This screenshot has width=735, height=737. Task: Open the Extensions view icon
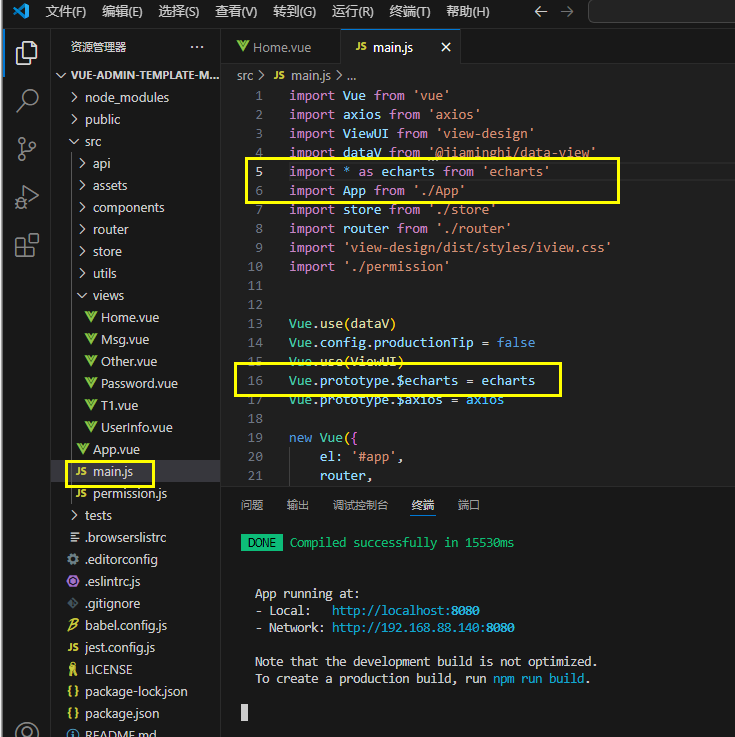pos(26,245)
